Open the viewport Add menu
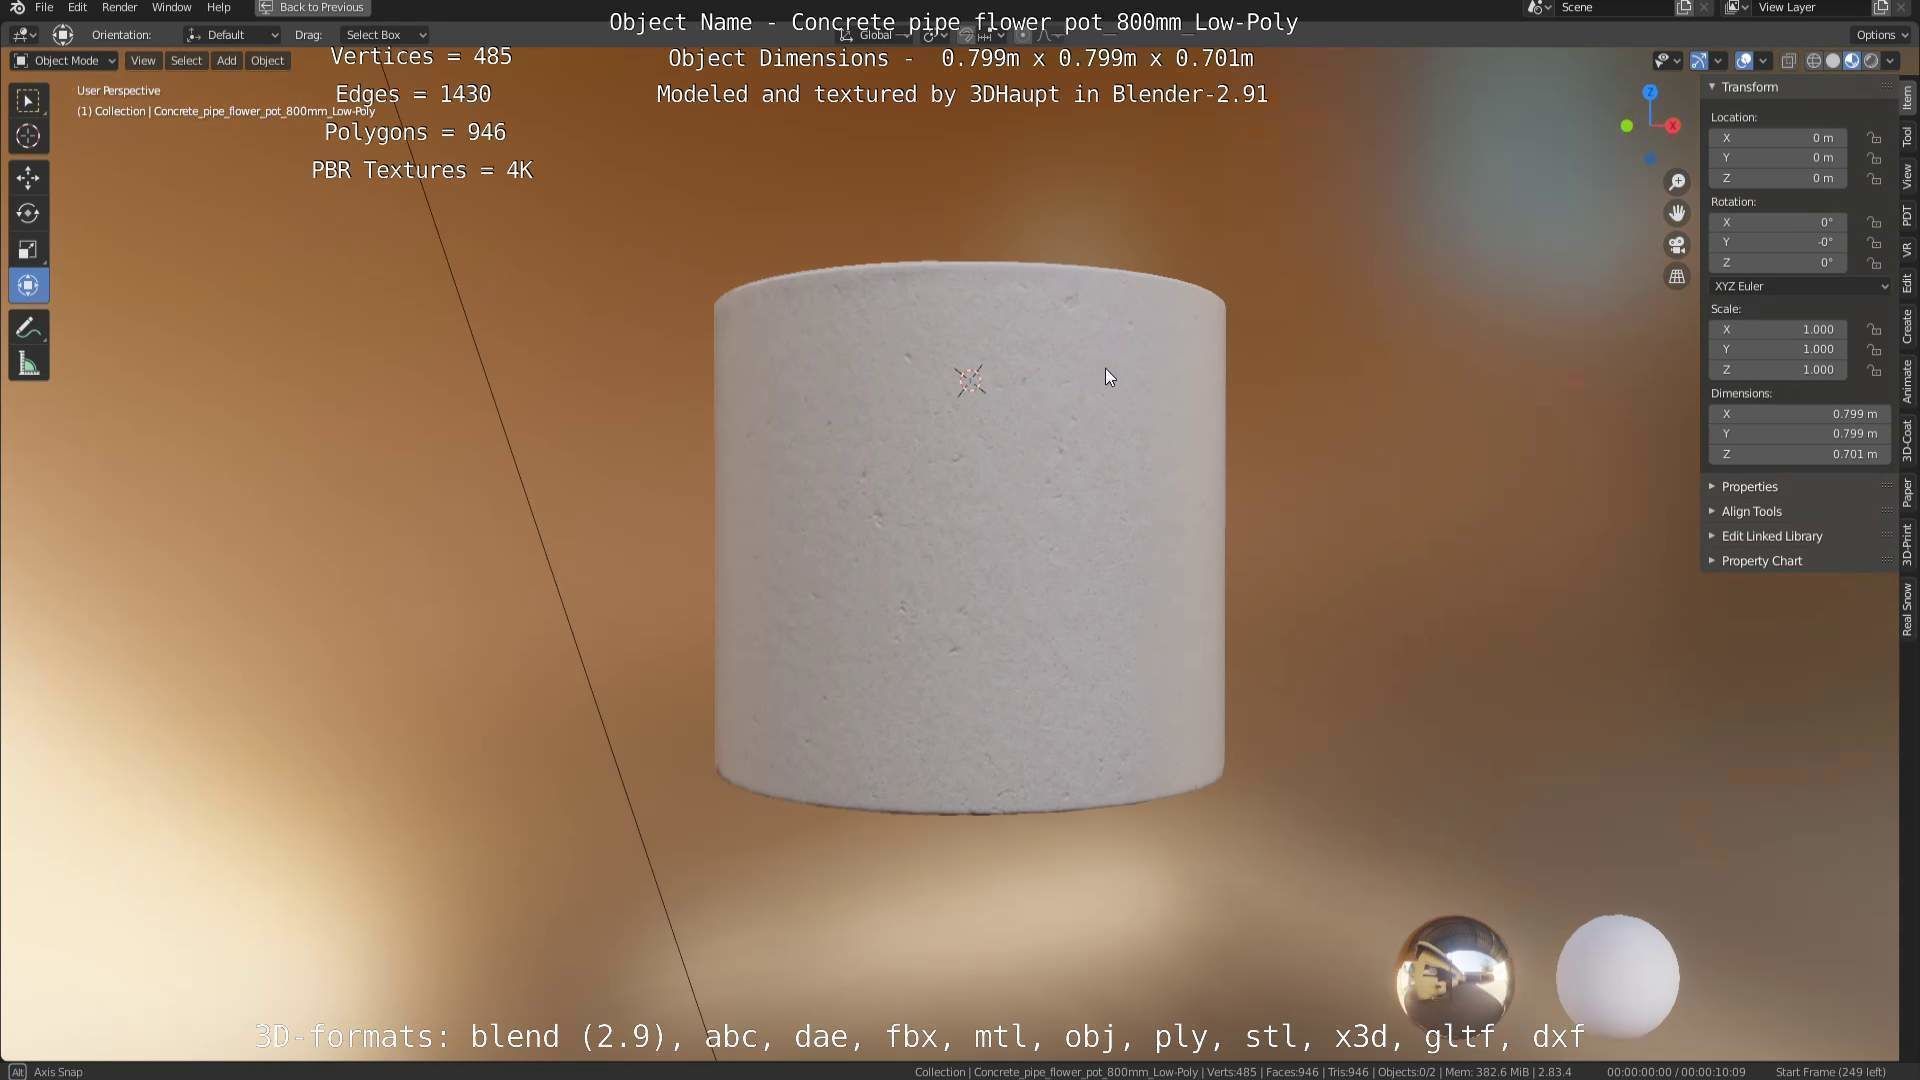The height and width of the screenshot is (1080, 1920). coord(227,61)
